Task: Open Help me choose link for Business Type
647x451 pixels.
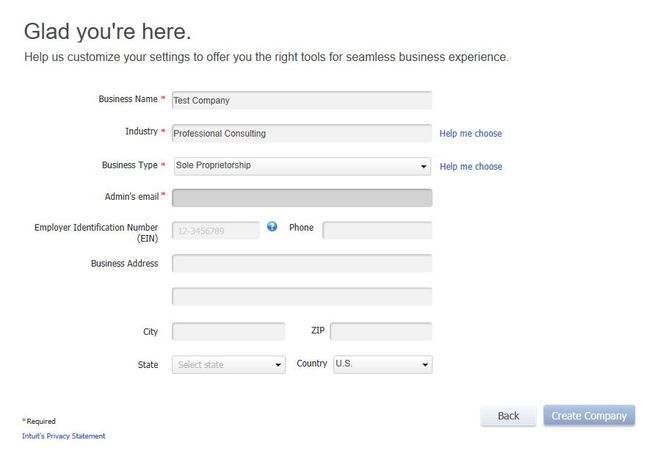Action: (x=470, y=166)
